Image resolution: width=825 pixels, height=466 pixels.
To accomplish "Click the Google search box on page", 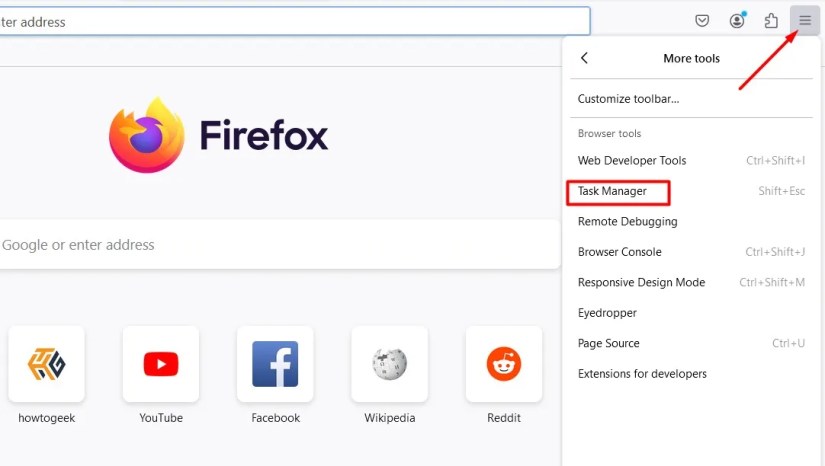I will 280,245.
